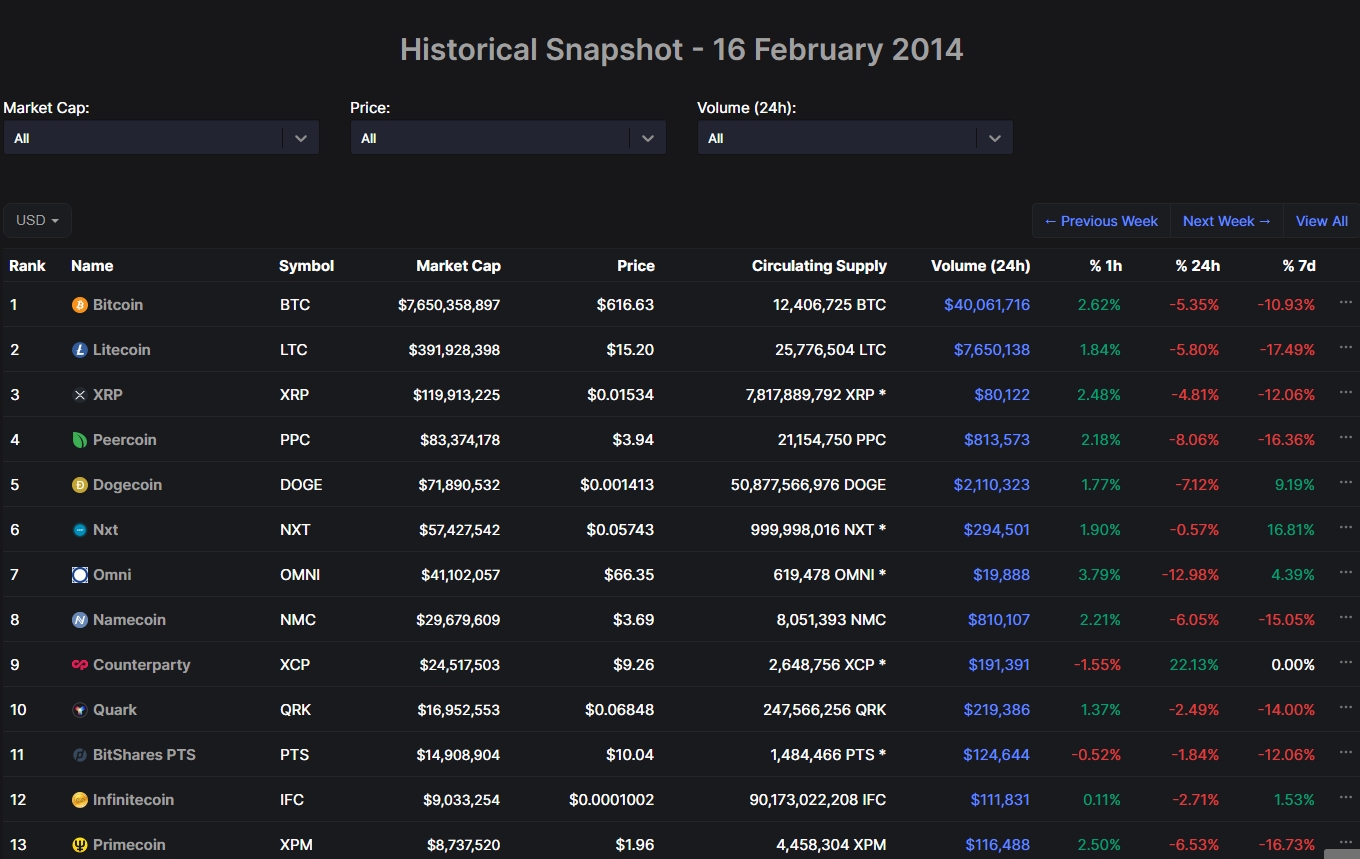
Task: Click the XRP logo icon
Action: pos(80,395)
